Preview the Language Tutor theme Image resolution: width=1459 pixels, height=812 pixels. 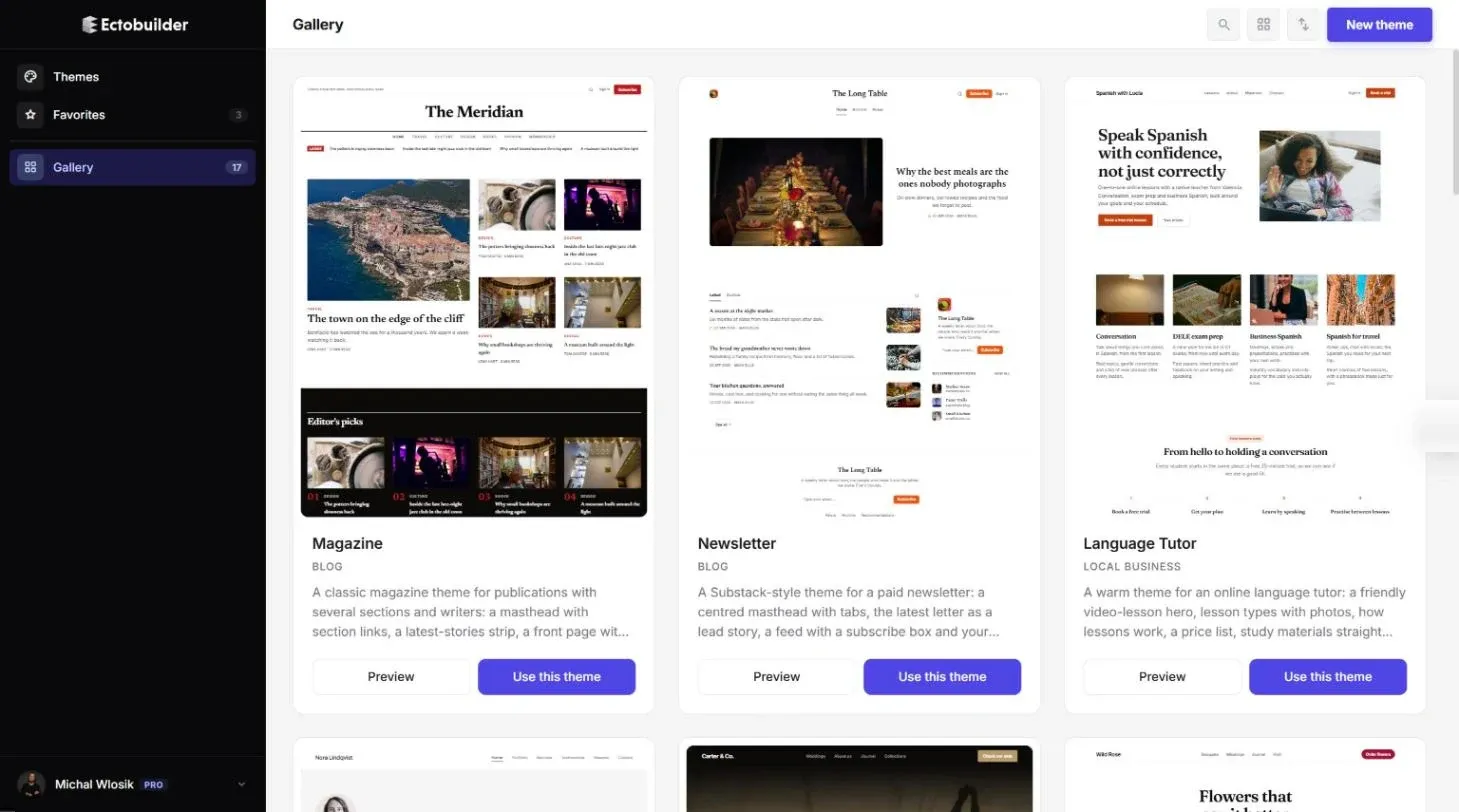pyautogui.click(x=1162, y=677)
